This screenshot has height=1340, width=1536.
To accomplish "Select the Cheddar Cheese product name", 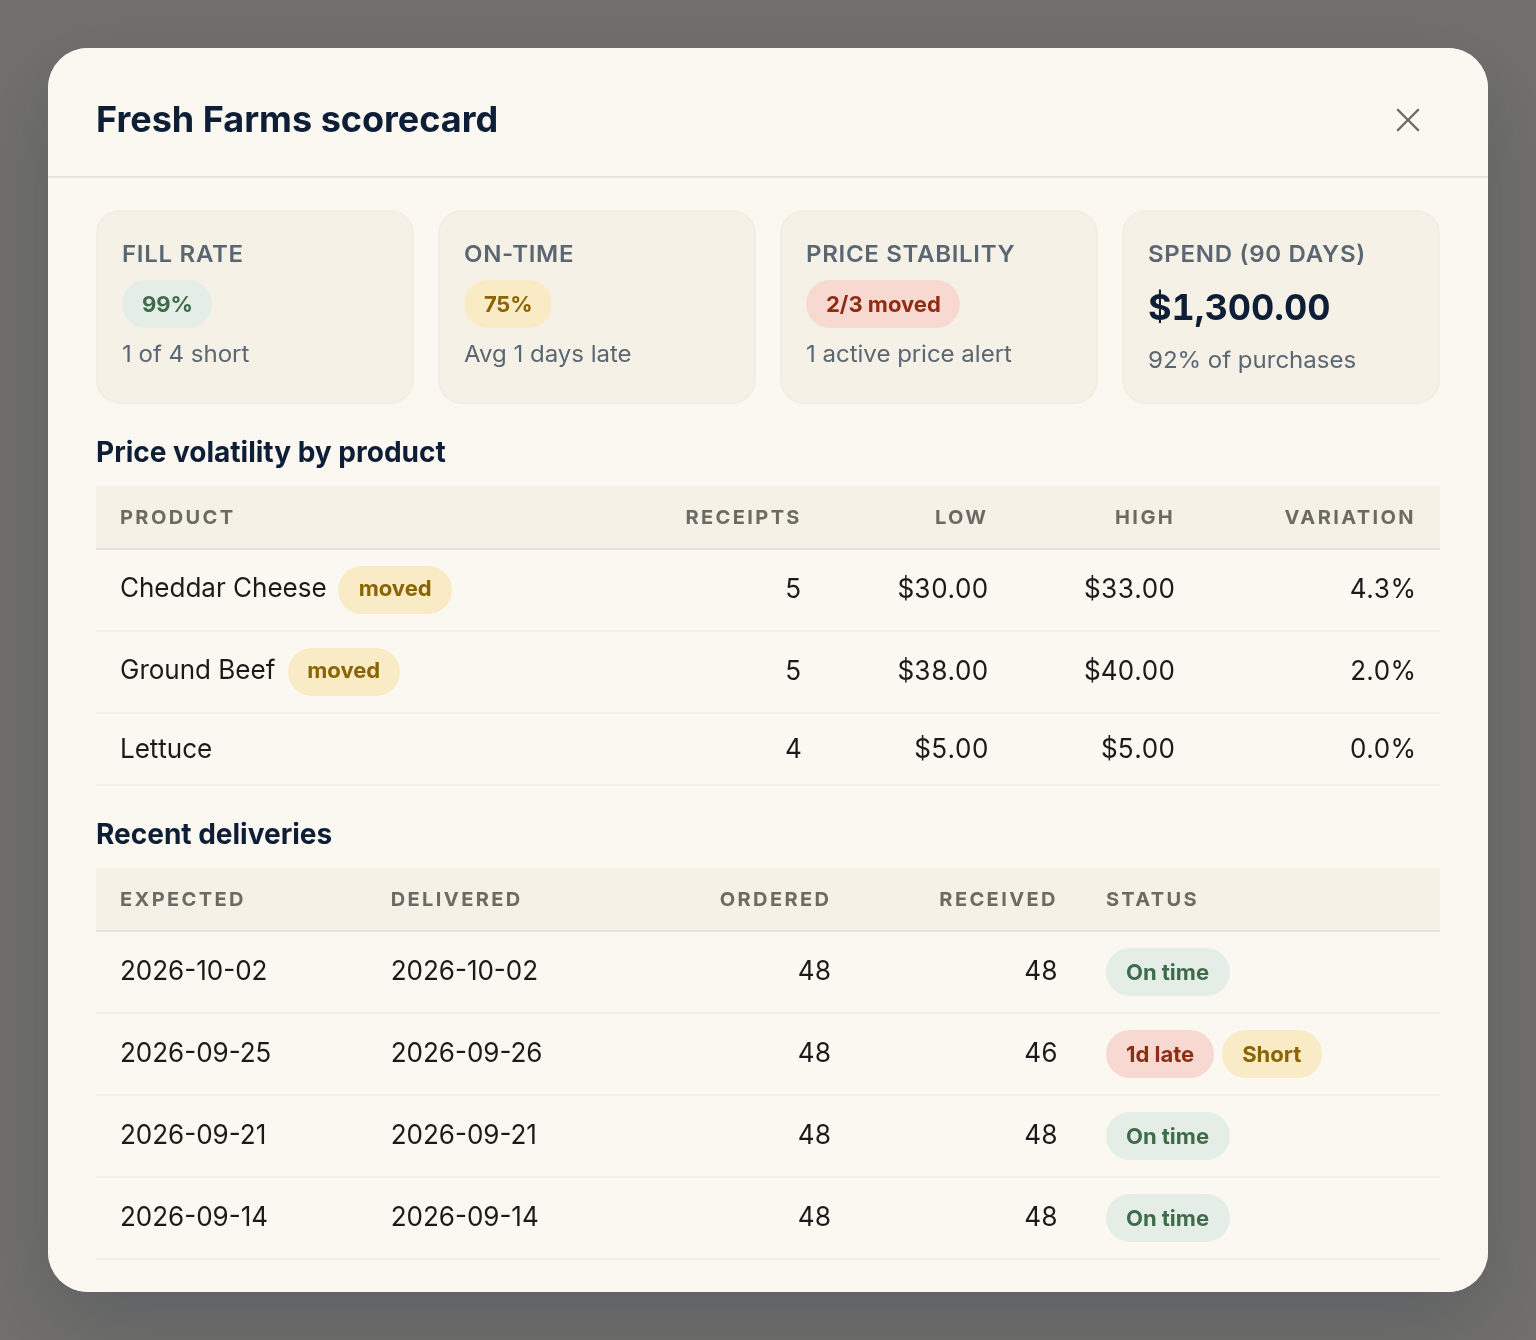I will tap(223, 588).
